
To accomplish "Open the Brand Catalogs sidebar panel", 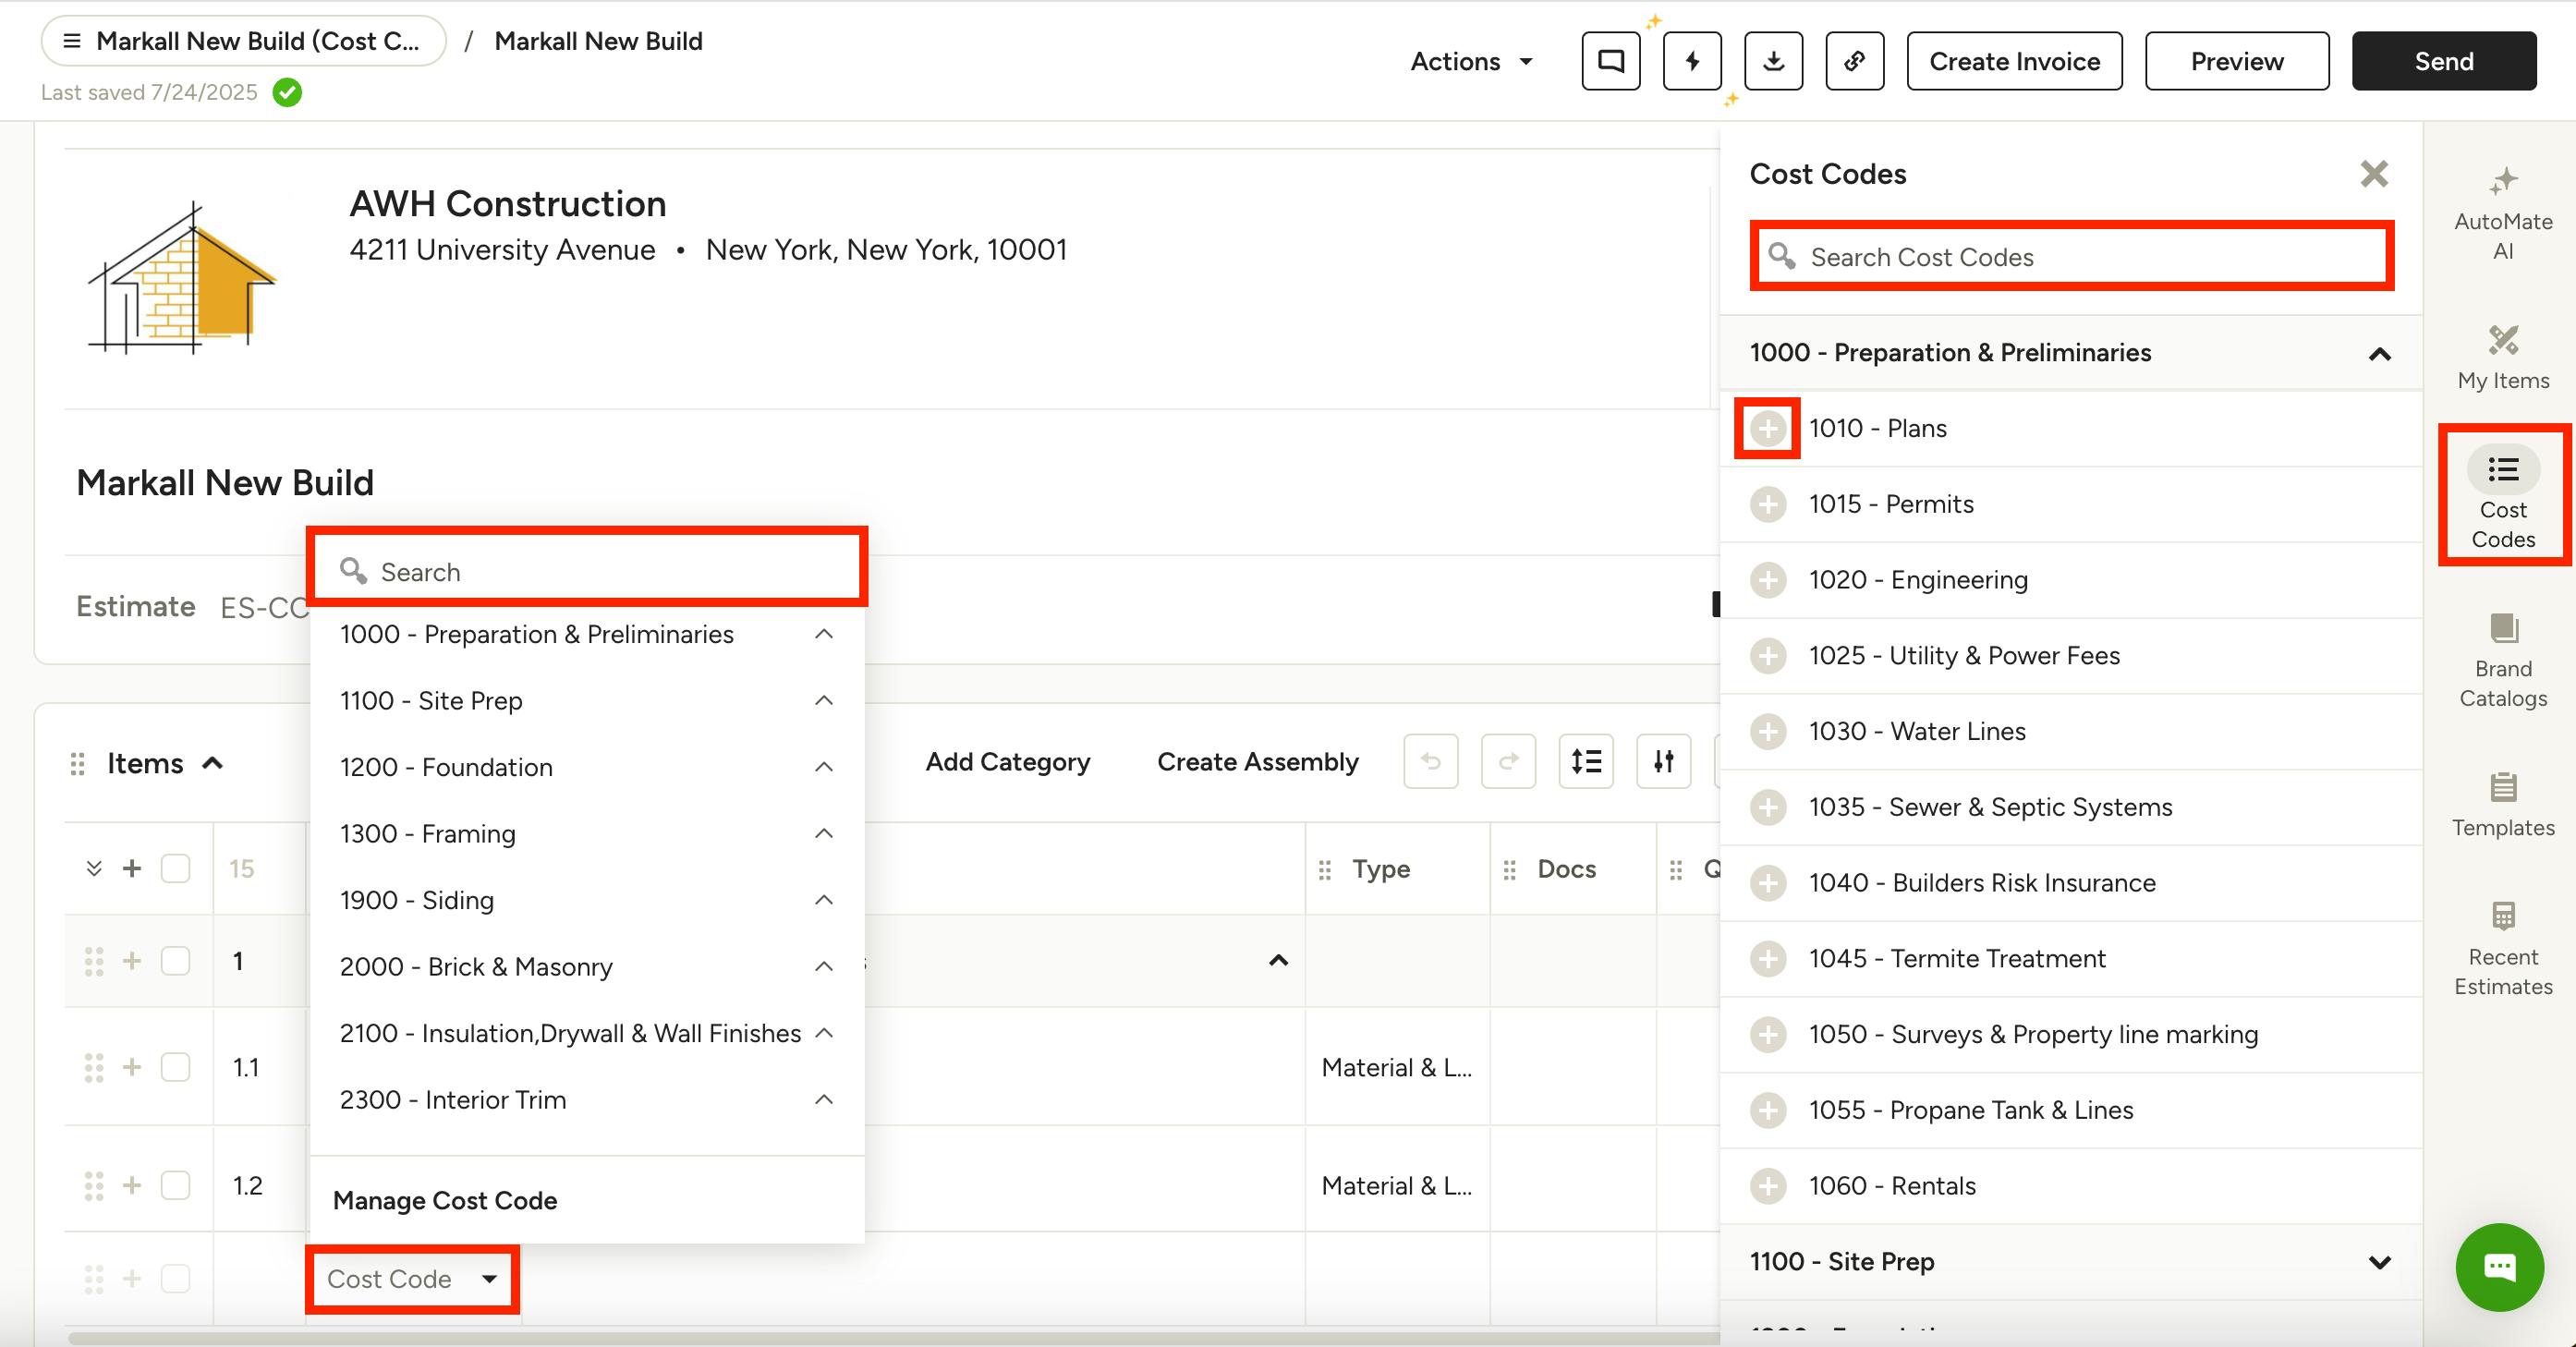I will (x=2502, y=659).
